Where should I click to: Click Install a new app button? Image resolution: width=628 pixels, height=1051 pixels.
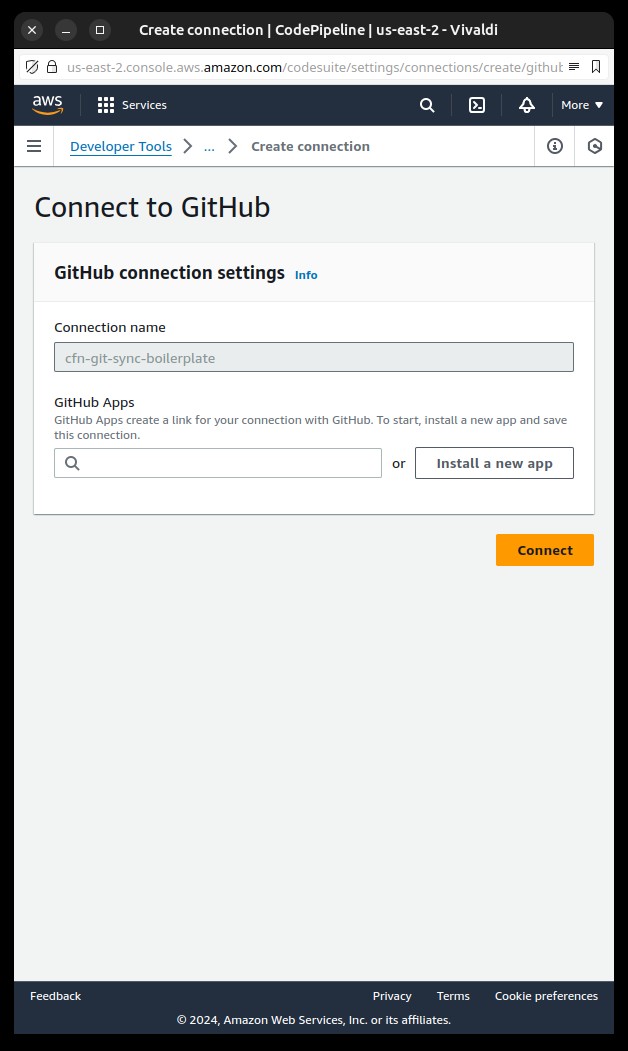coord(495,463)
